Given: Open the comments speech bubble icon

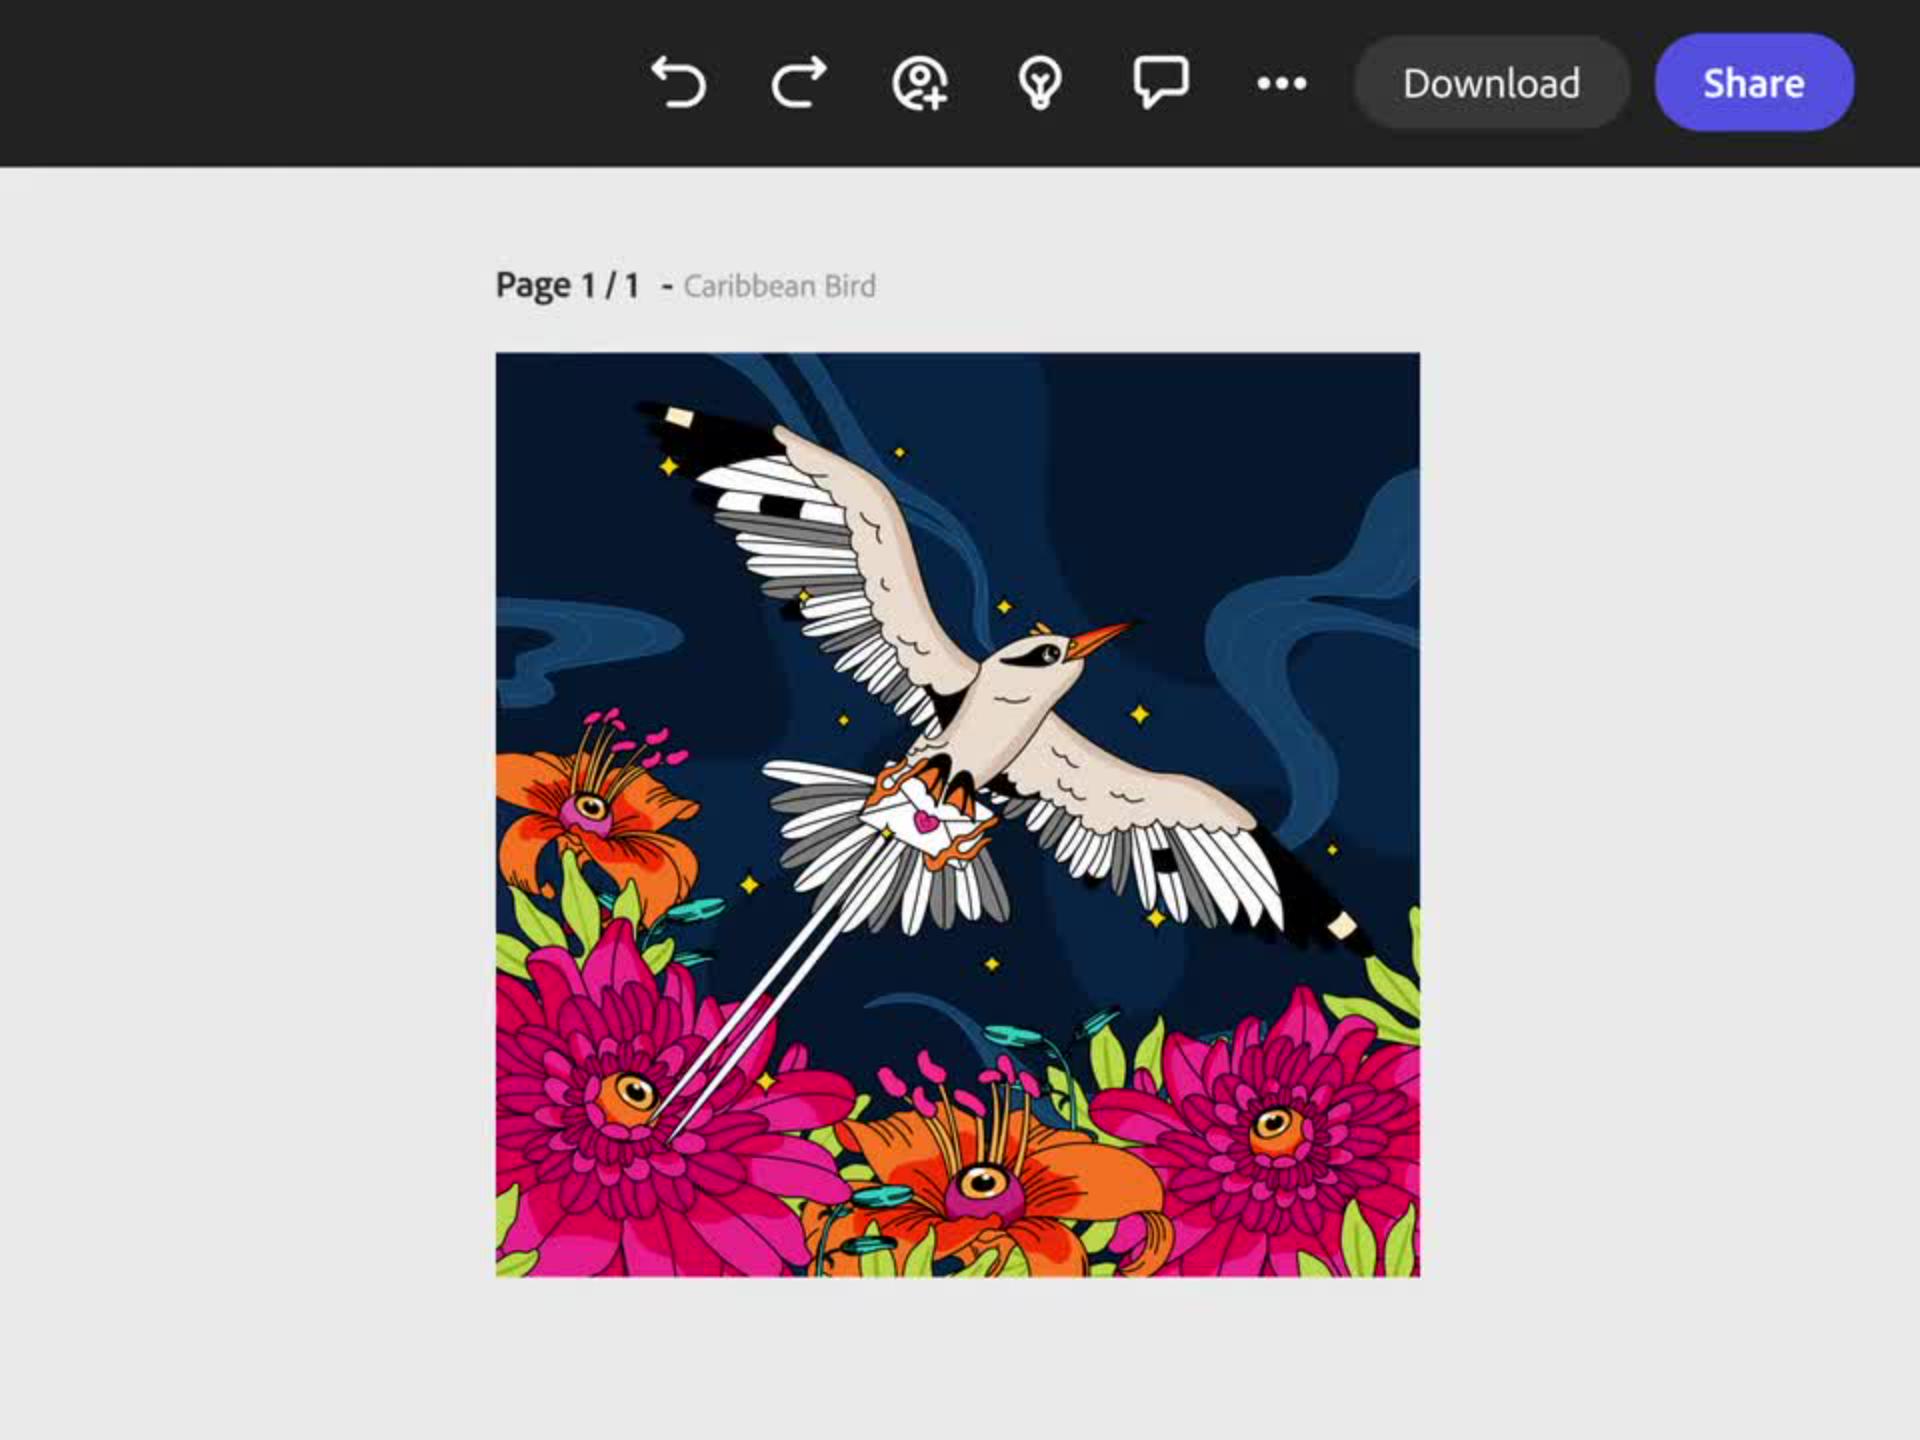Looking at the screenshot, I should 1160,82.
